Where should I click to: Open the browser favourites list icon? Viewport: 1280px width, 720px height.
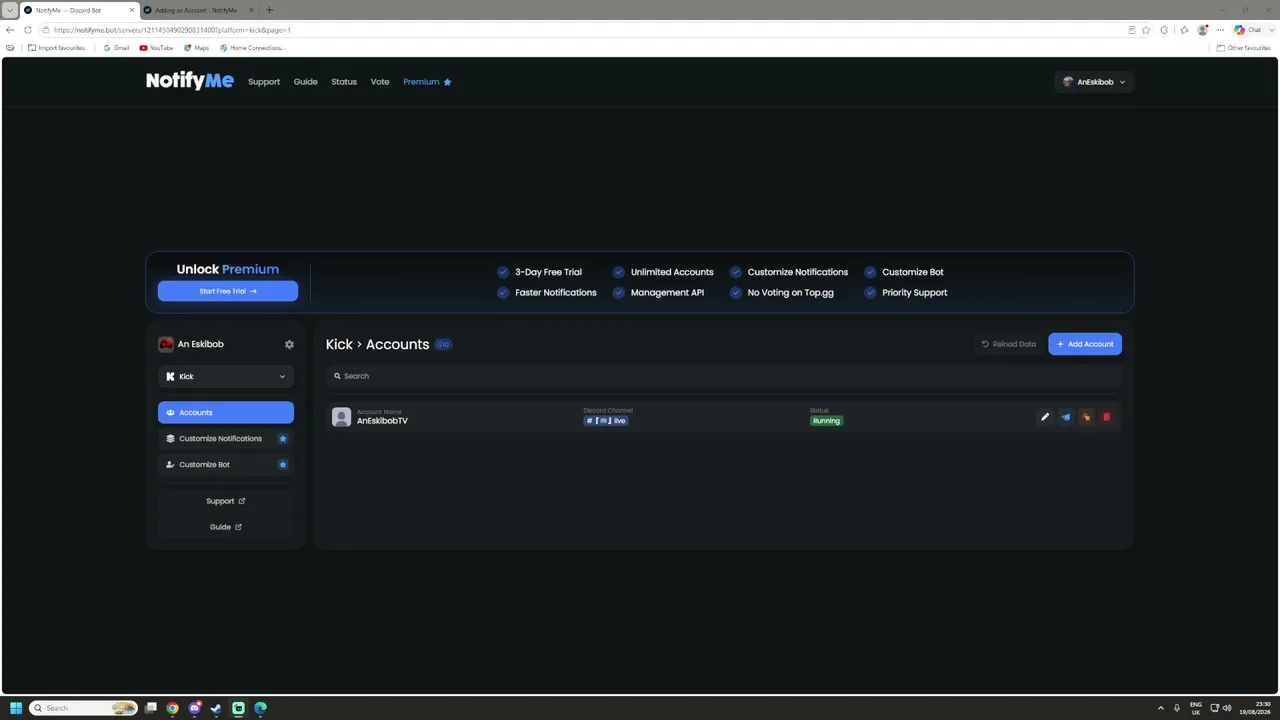point(1184,30)
